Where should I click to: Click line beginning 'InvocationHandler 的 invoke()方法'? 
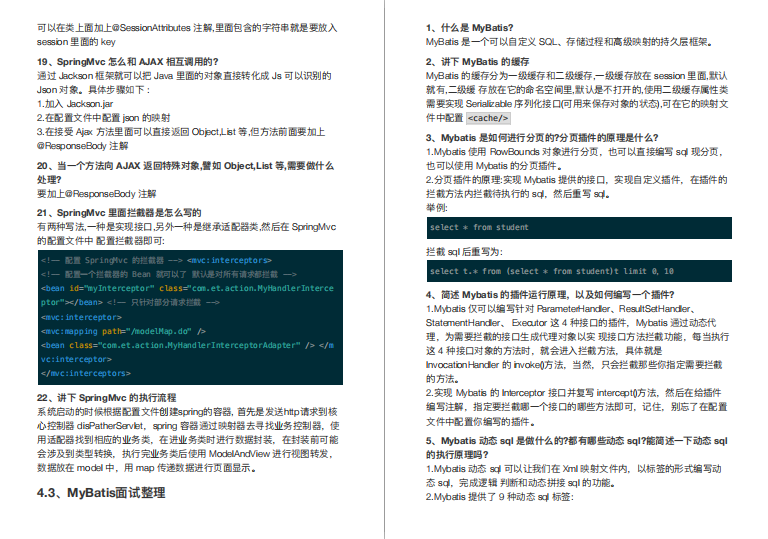point(574,365)
